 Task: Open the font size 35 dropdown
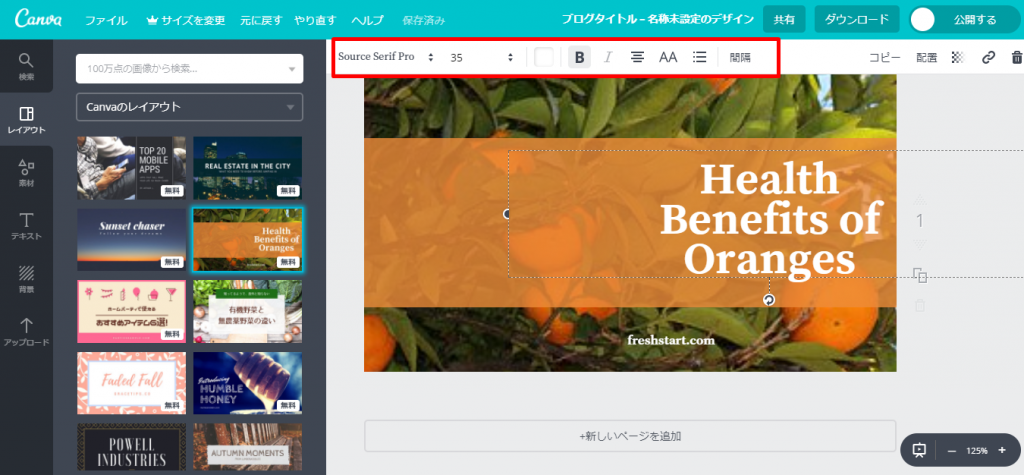[481, 57]
